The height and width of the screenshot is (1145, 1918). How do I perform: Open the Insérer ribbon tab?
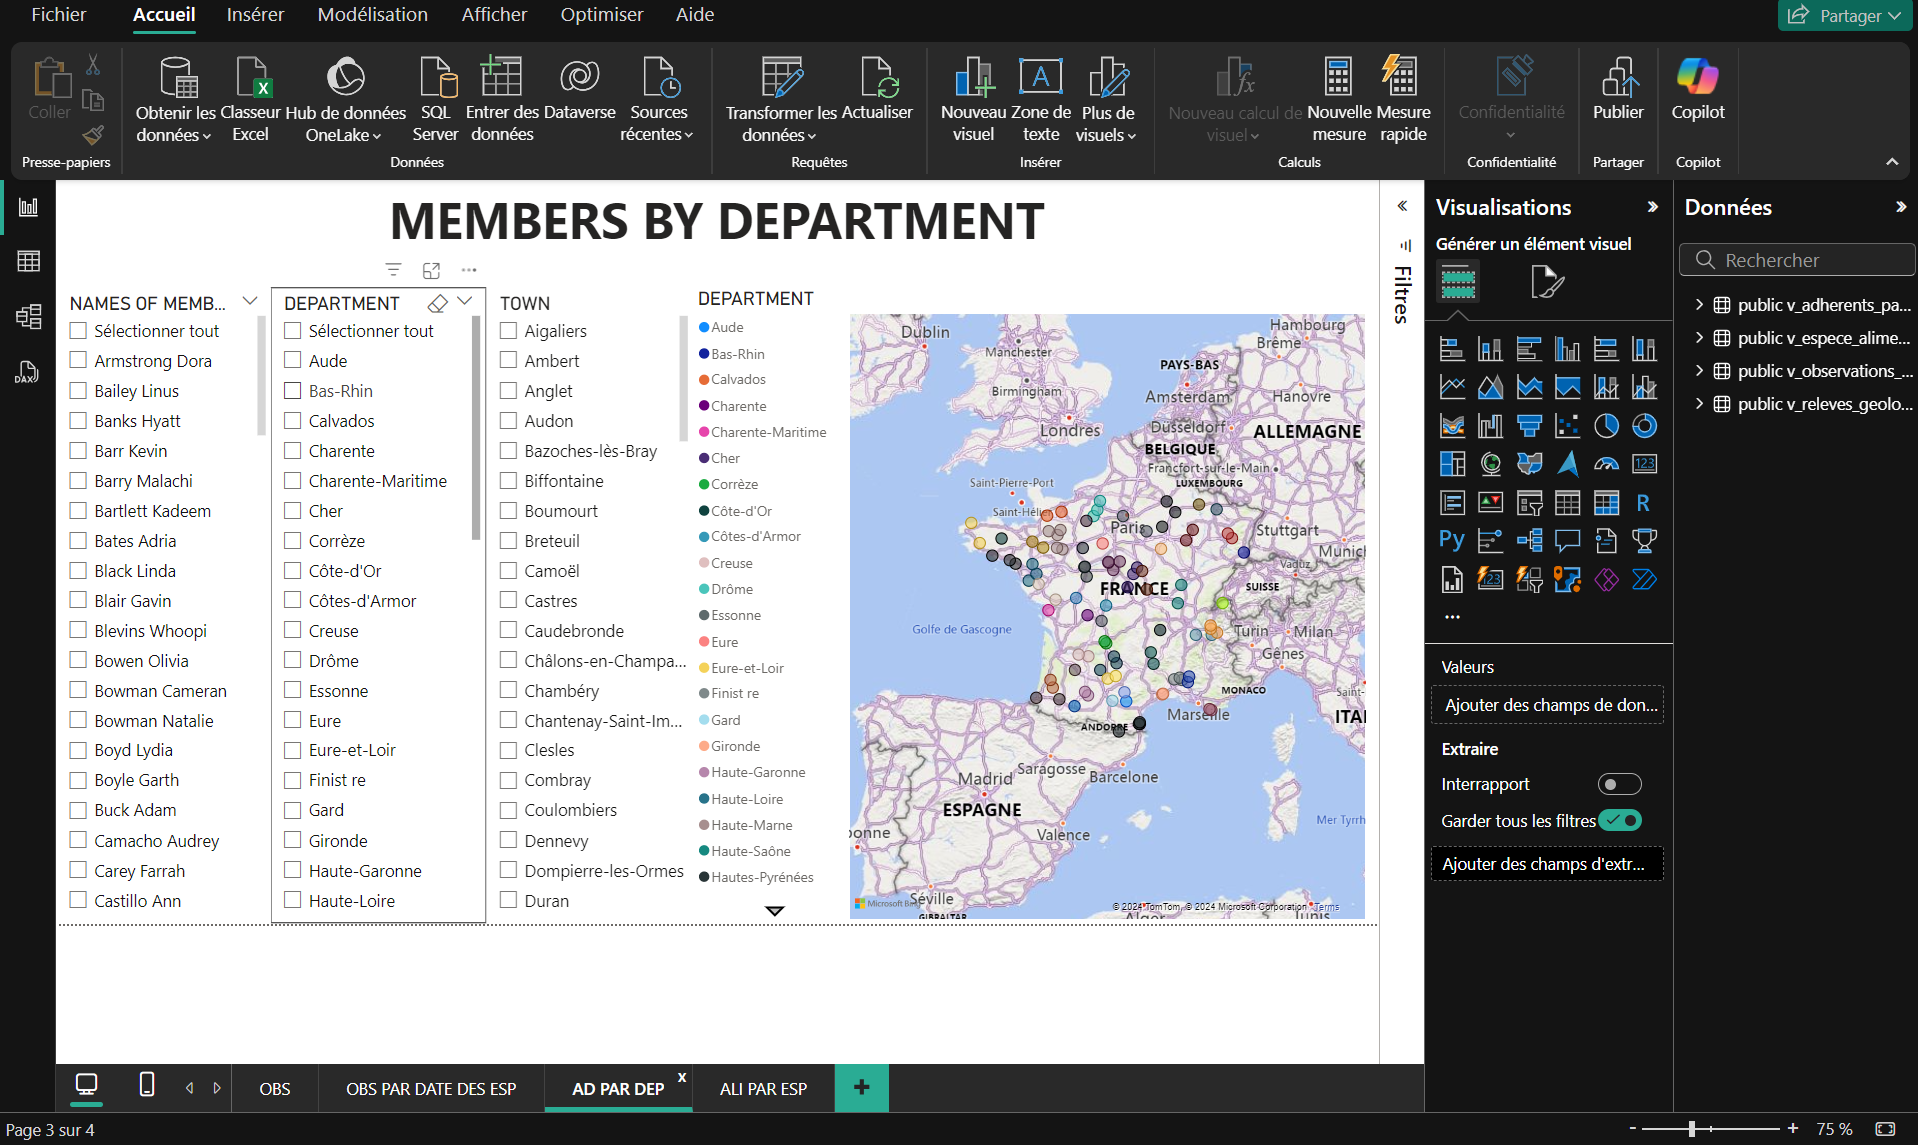254,15
